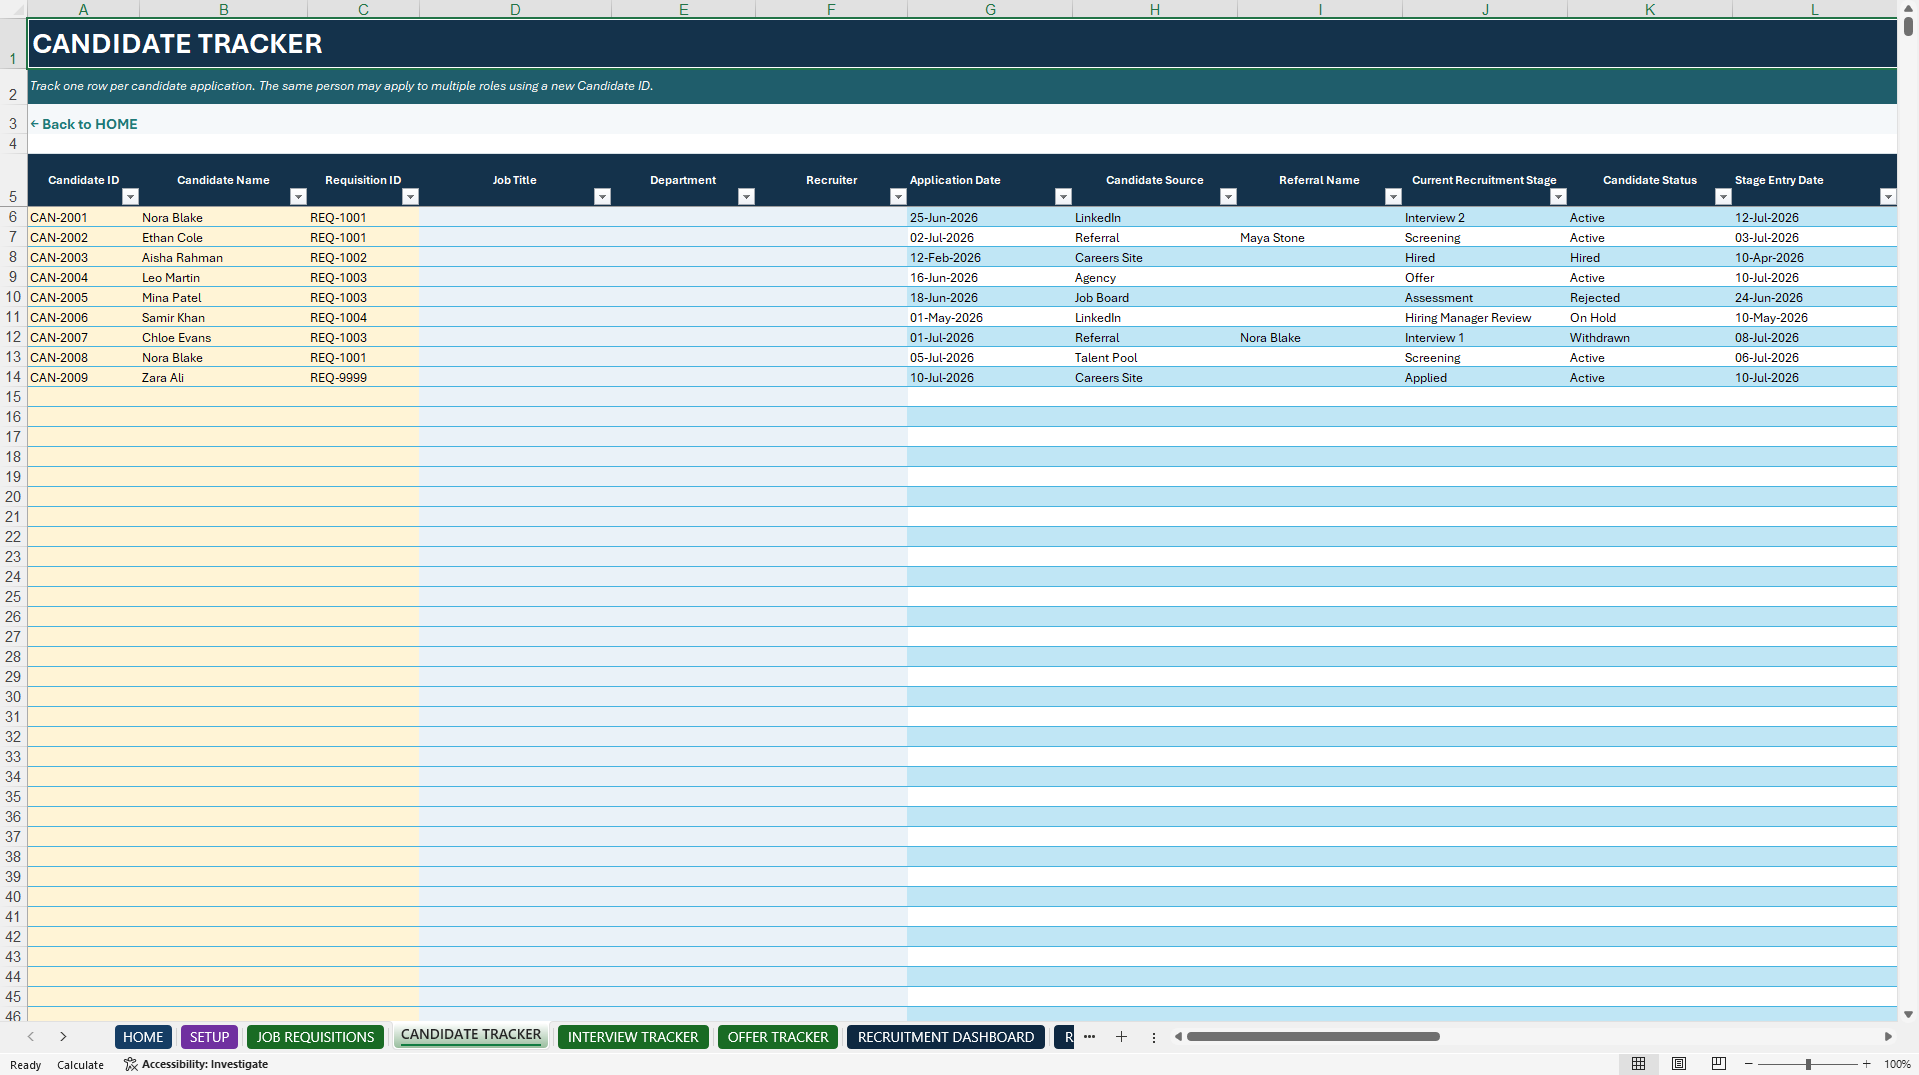Switch to the SETUP sheet tab
The width and height of the screenshot is (1919, 1075).
[209, 1037]
